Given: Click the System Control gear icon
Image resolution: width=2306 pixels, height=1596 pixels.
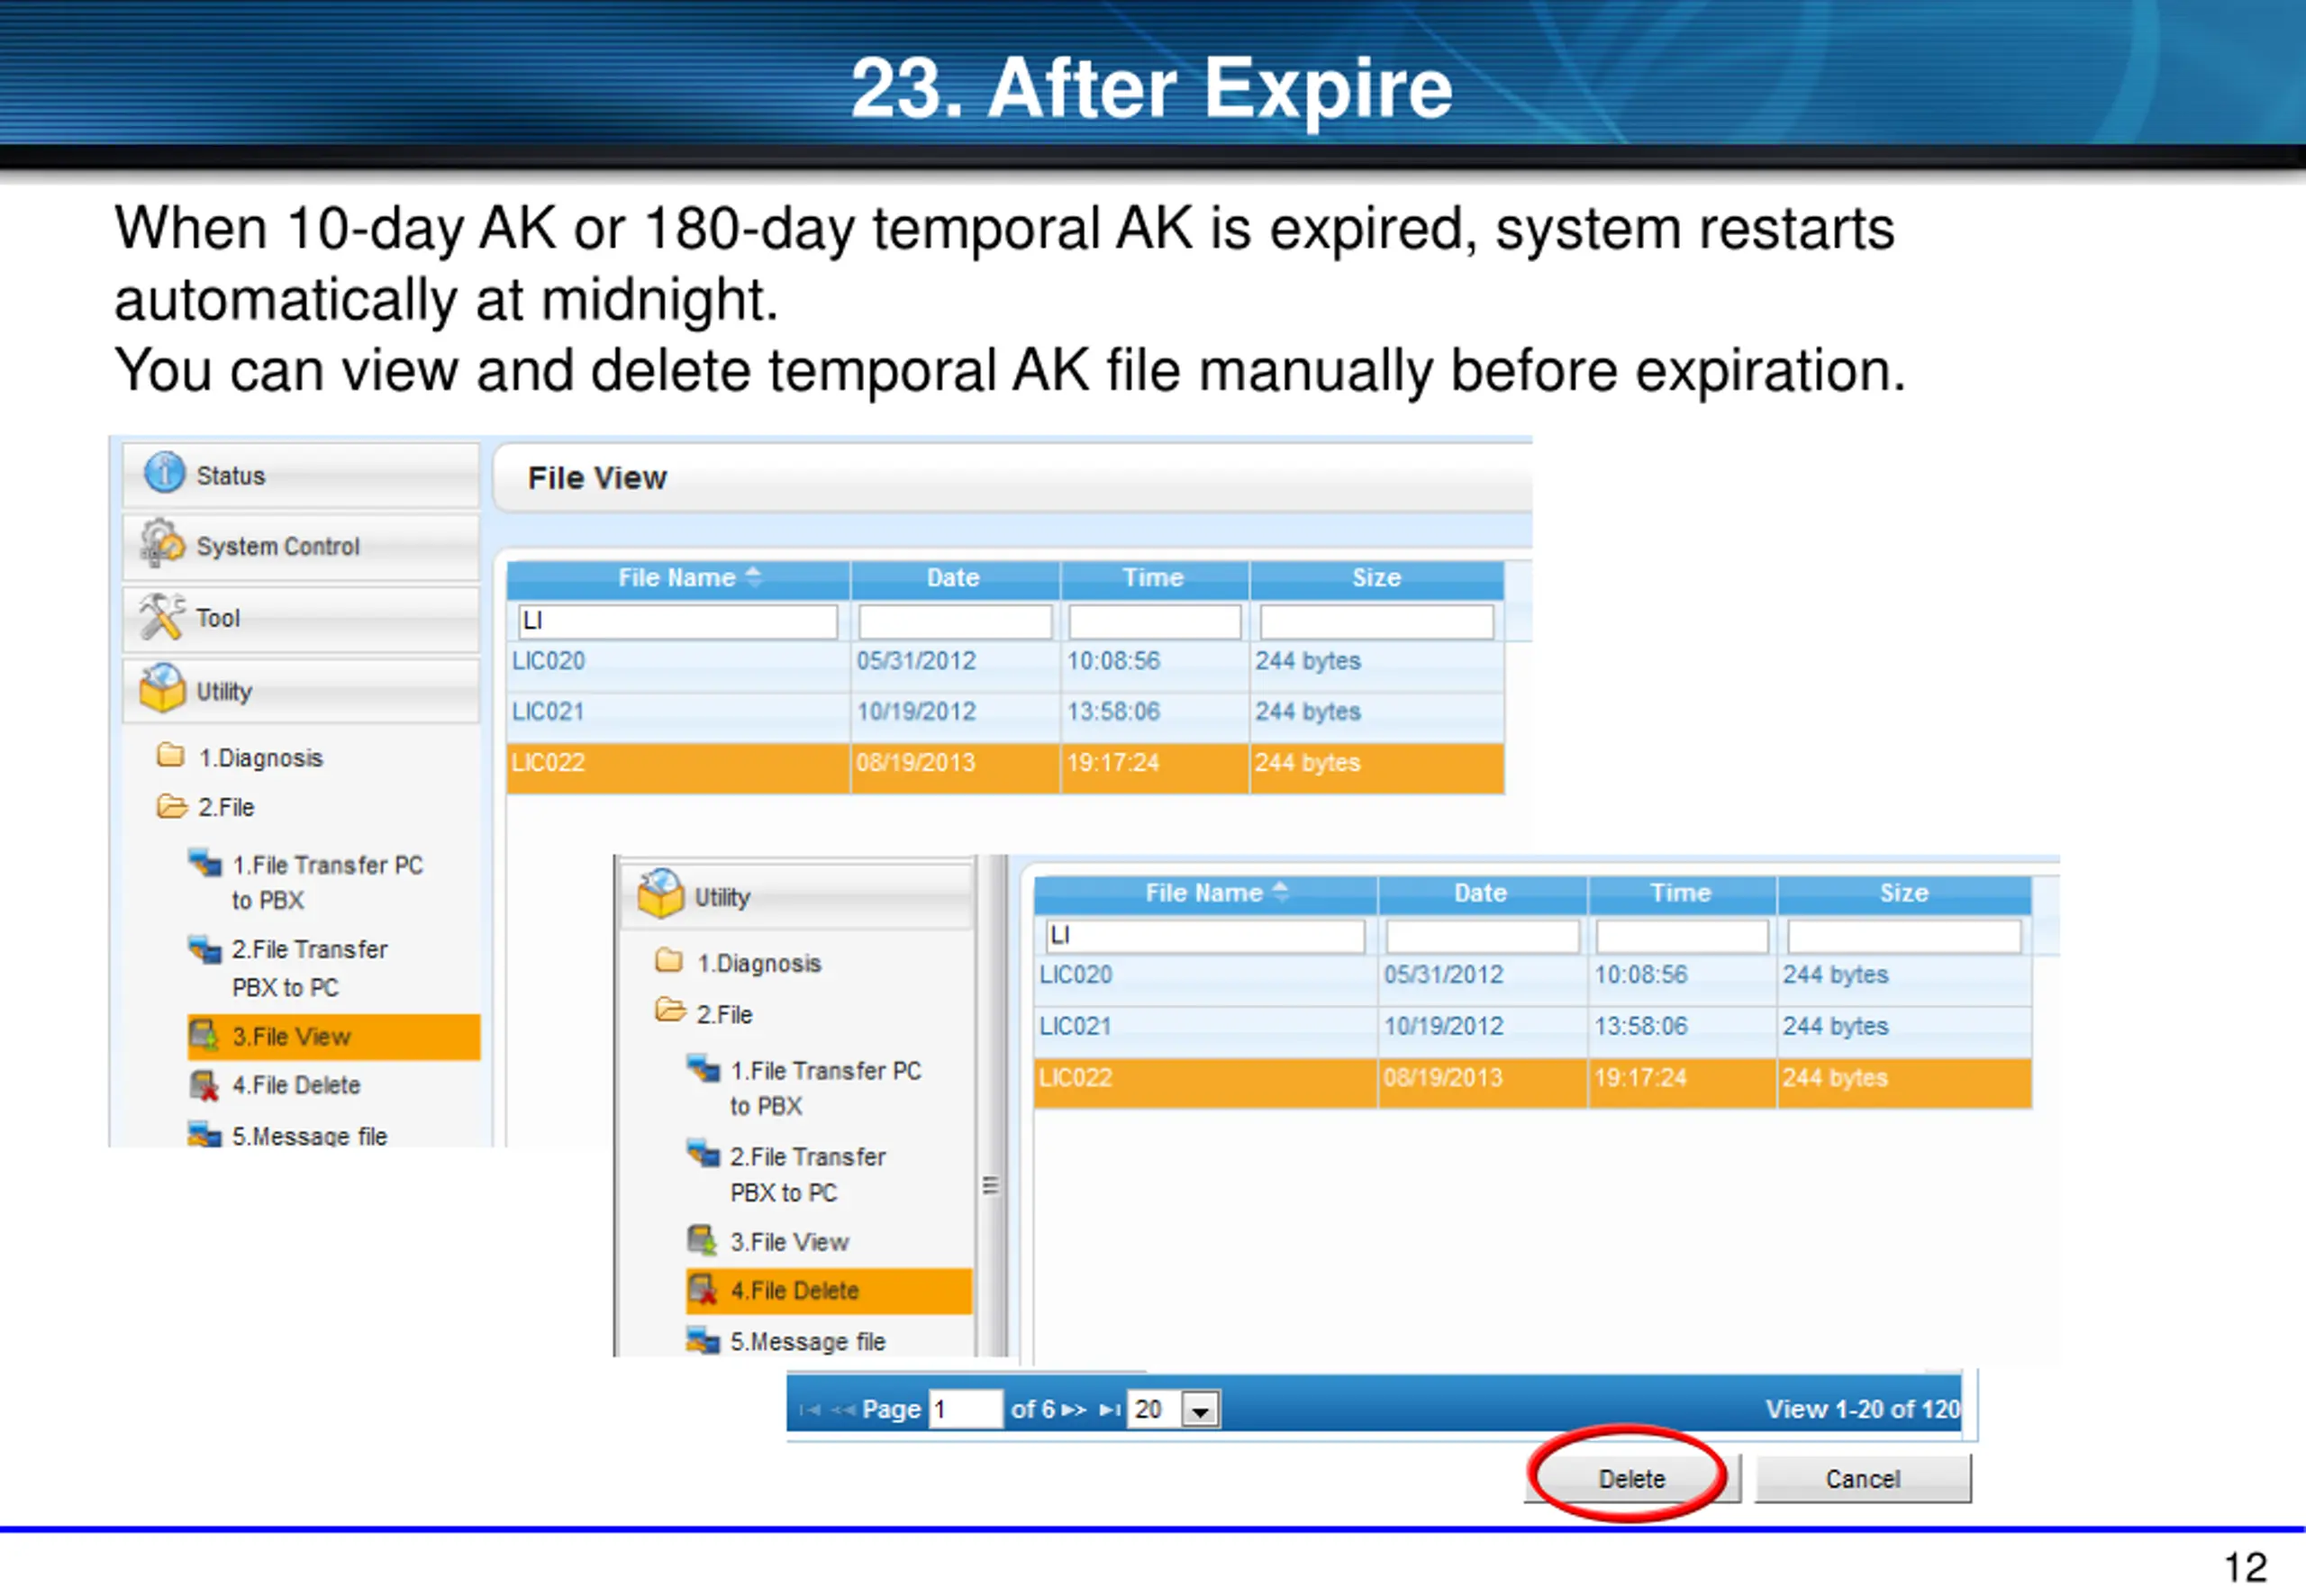Looking at the screenshot, I should pyautogui.click(x=162, y=543).
